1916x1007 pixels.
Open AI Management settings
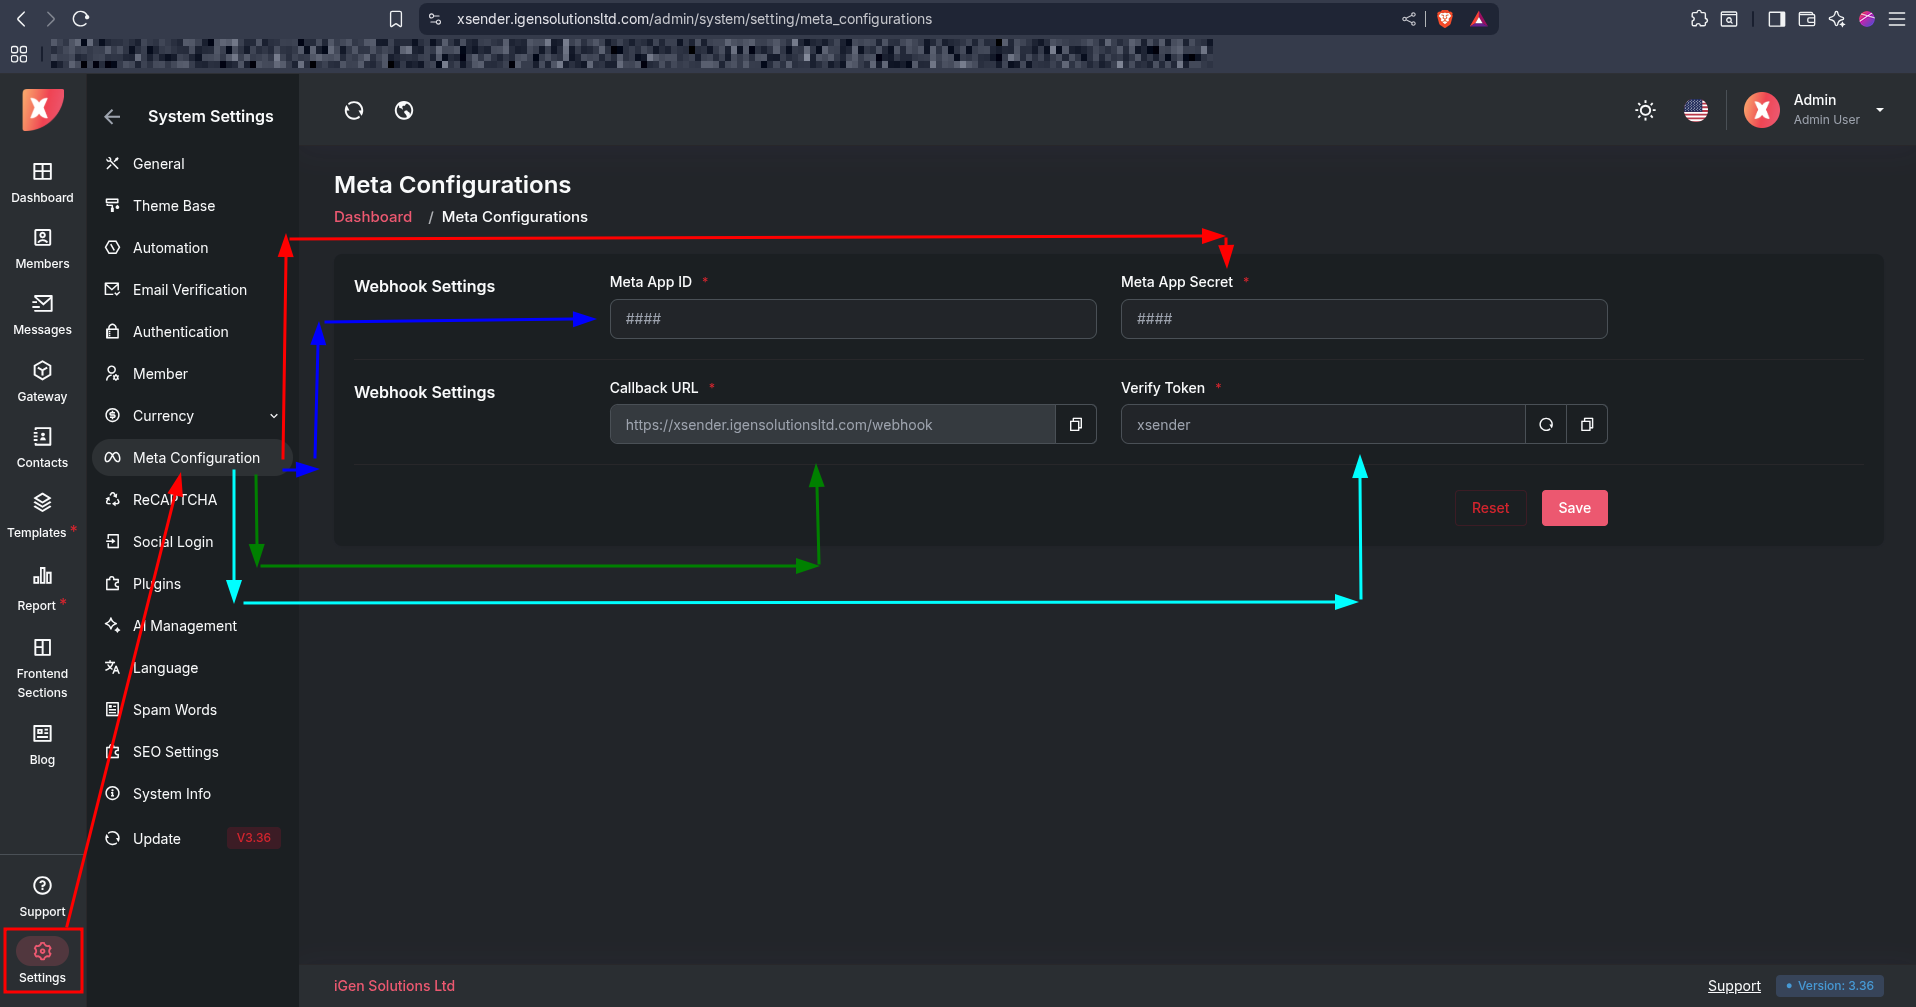(x=185, y=626)
